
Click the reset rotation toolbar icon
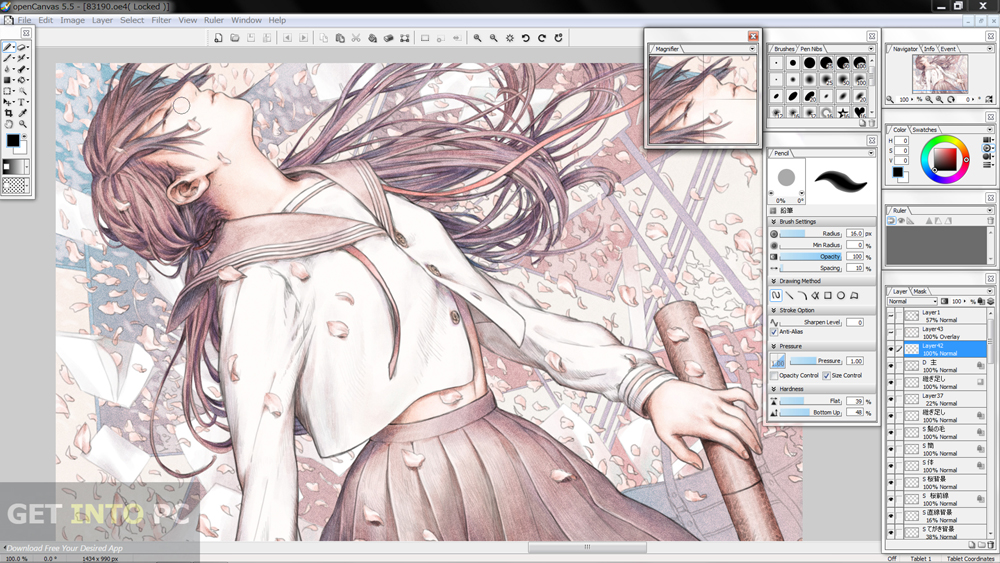pos(558,38)
